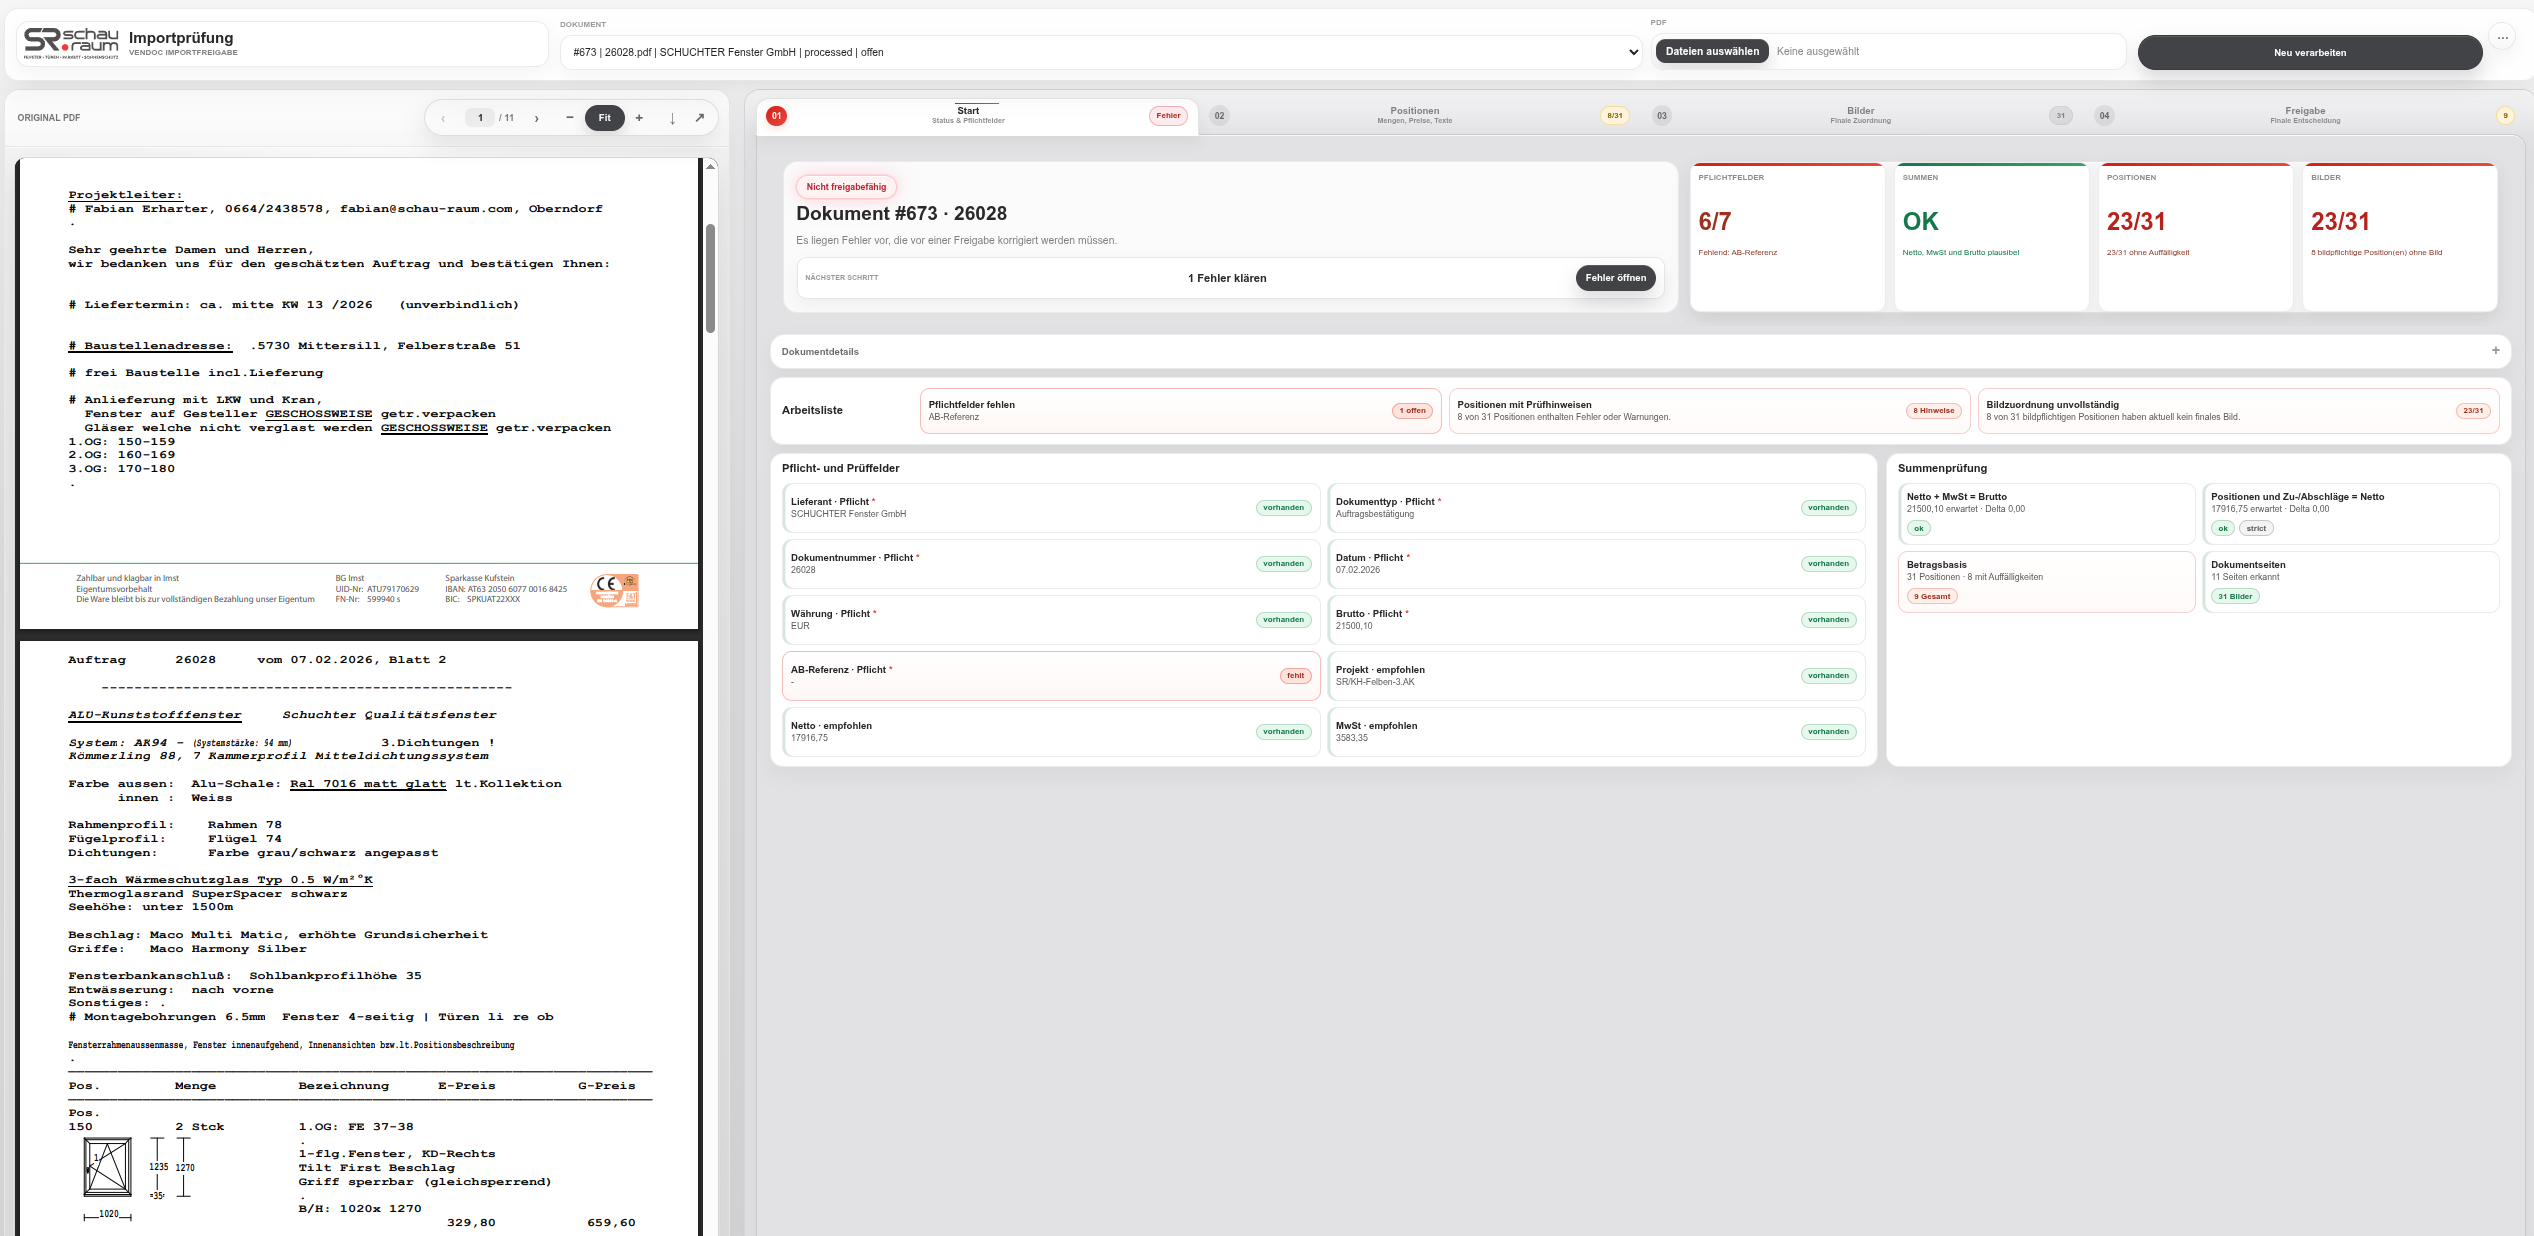Click Dateien auswählen file chooser
2534x1236 pixels.
pyautogui.click(x=1711, y=51)
